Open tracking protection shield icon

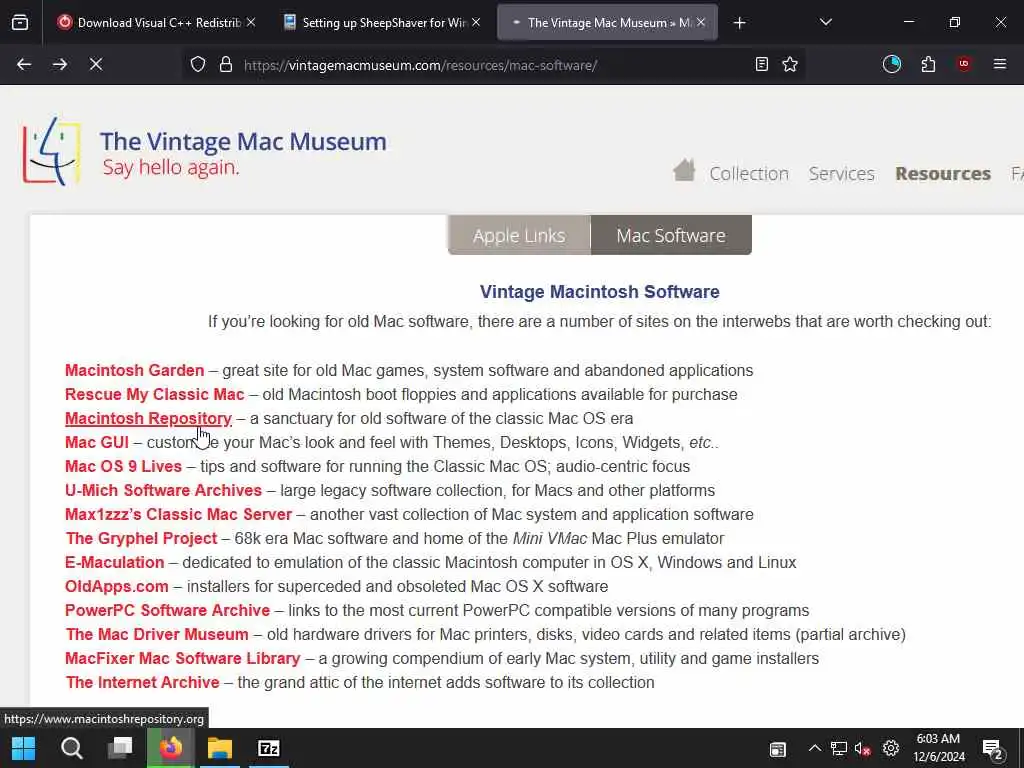click(198, 64)
